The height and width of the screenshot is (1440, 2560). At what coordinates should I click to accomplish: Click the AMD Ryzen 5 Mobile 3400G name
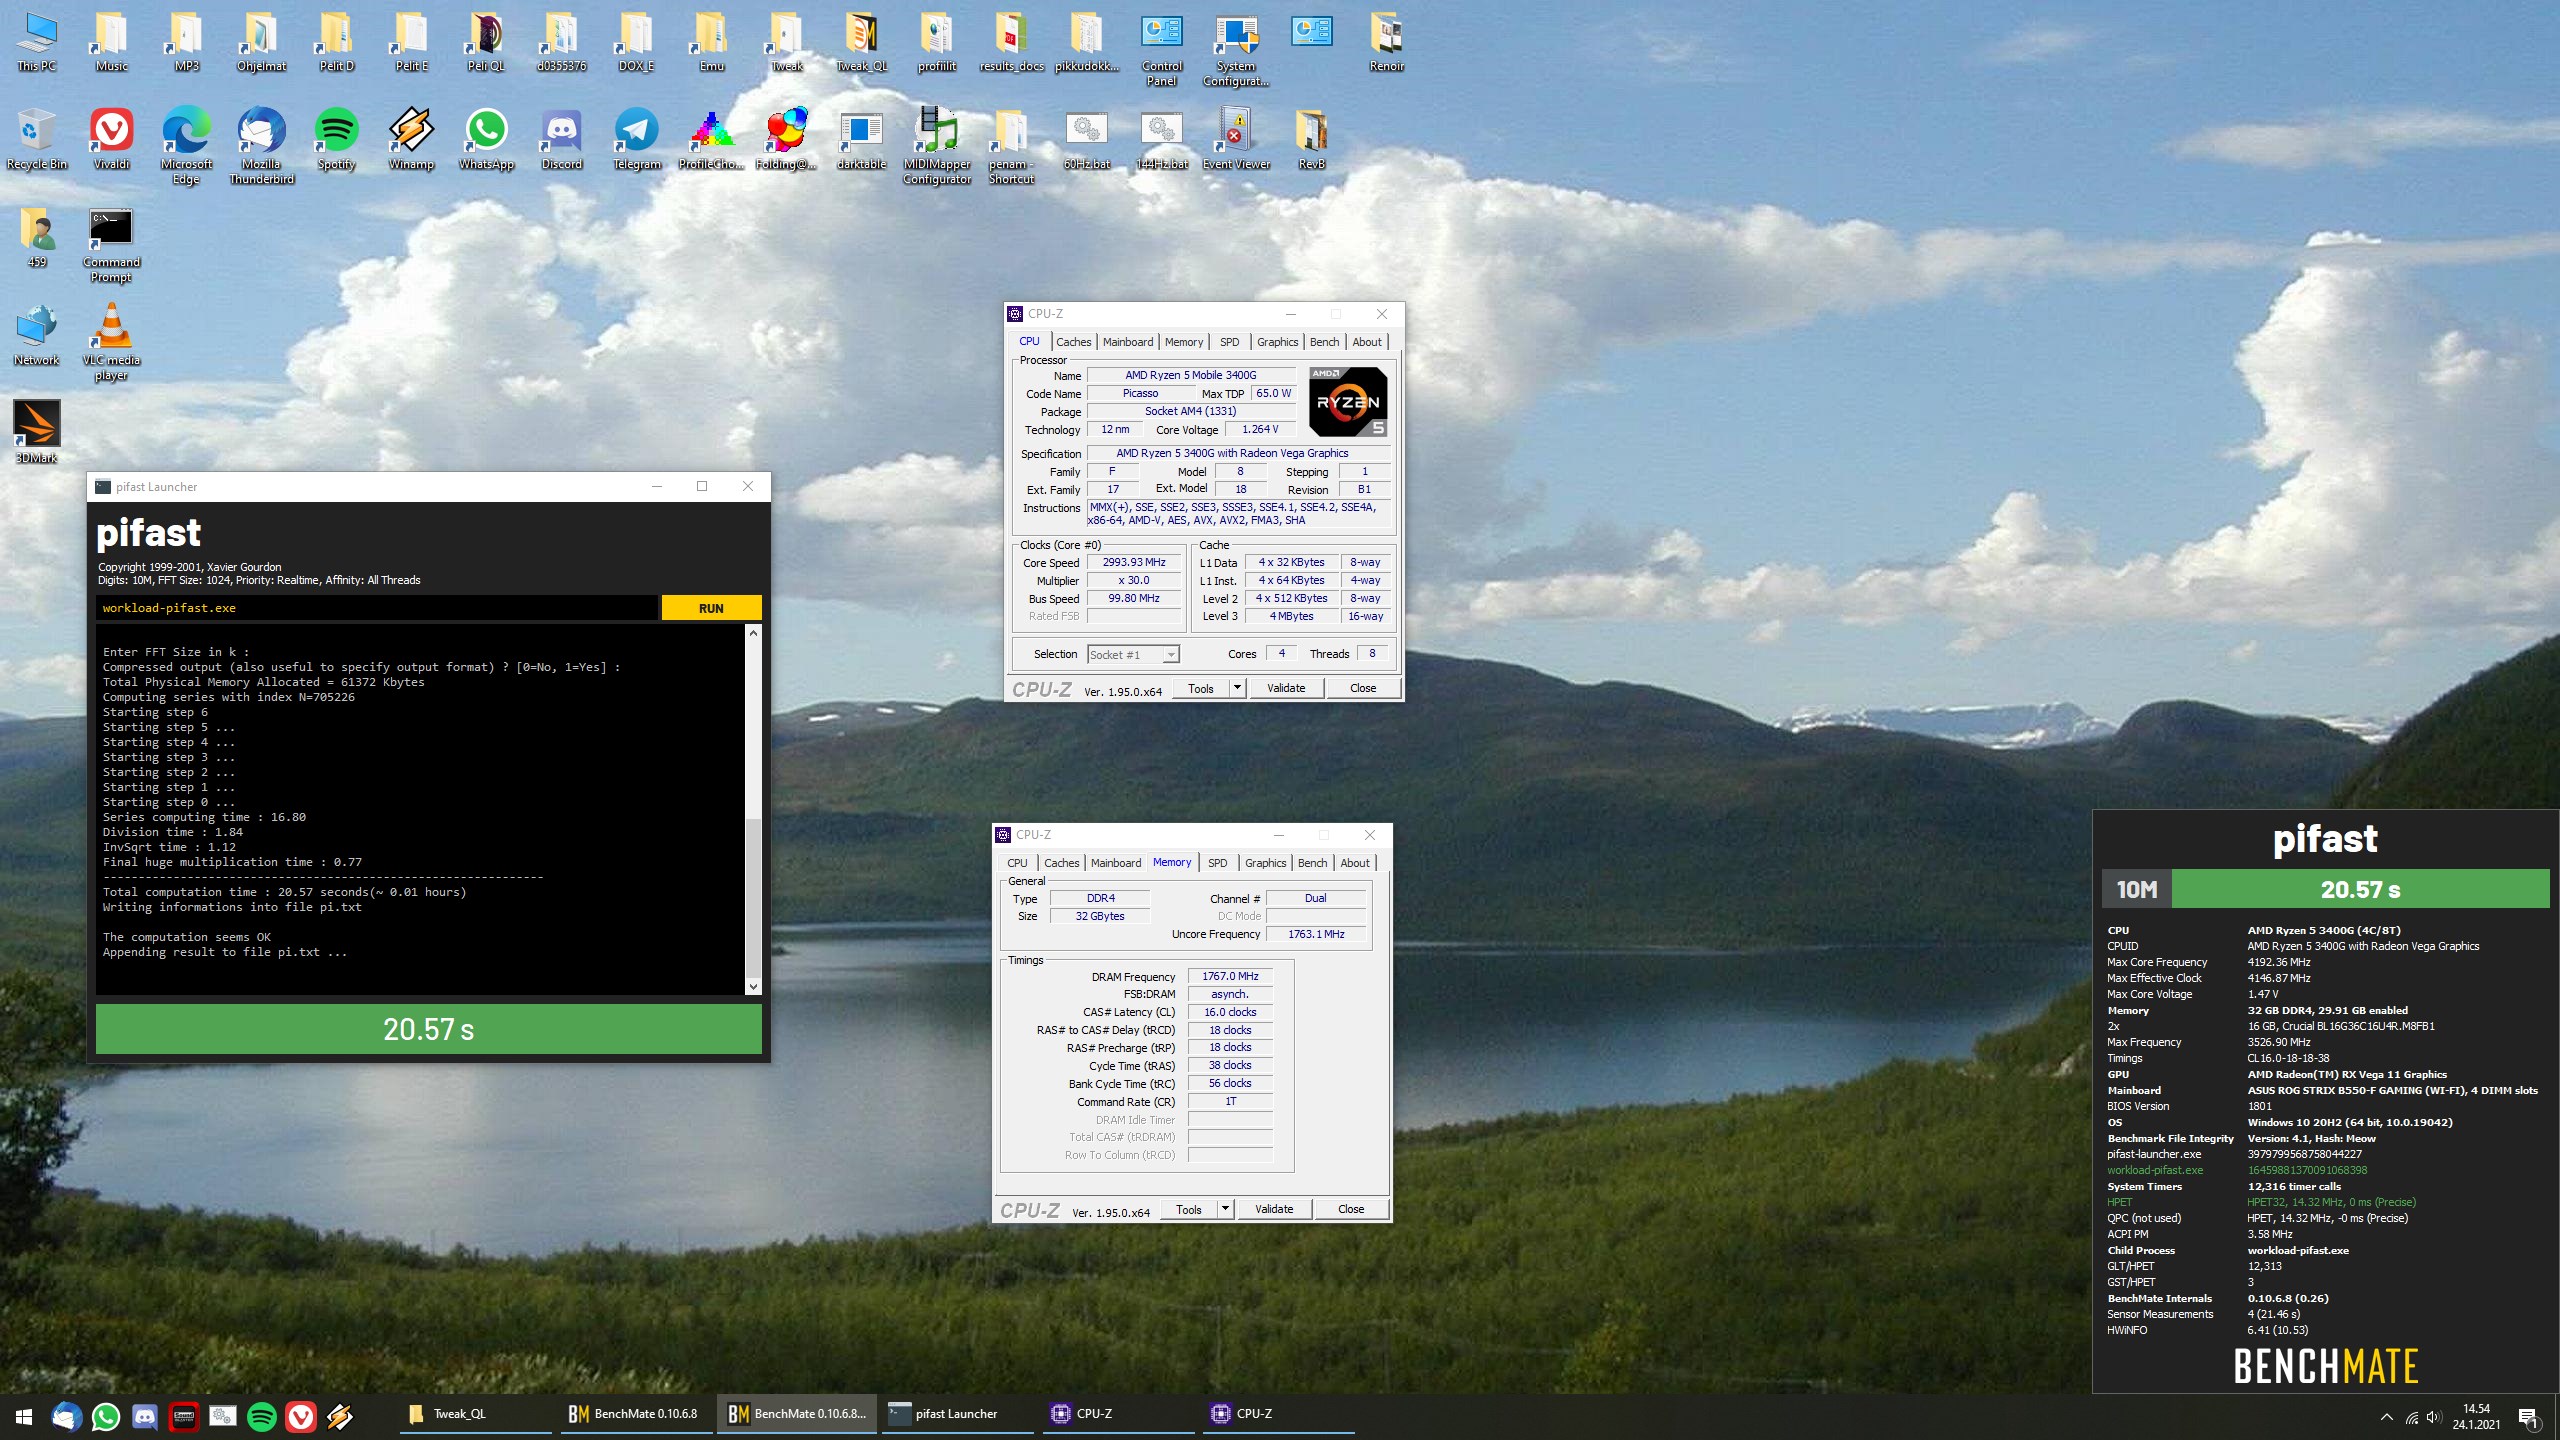[1190, 375]
